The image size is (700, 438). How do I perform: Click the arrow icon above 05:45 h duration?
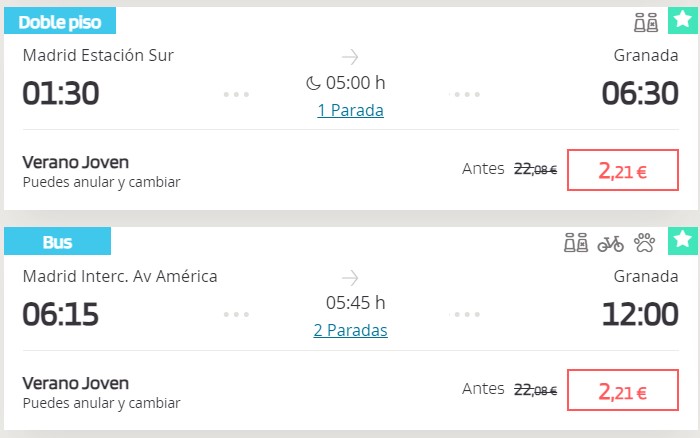tap(350, 278)
